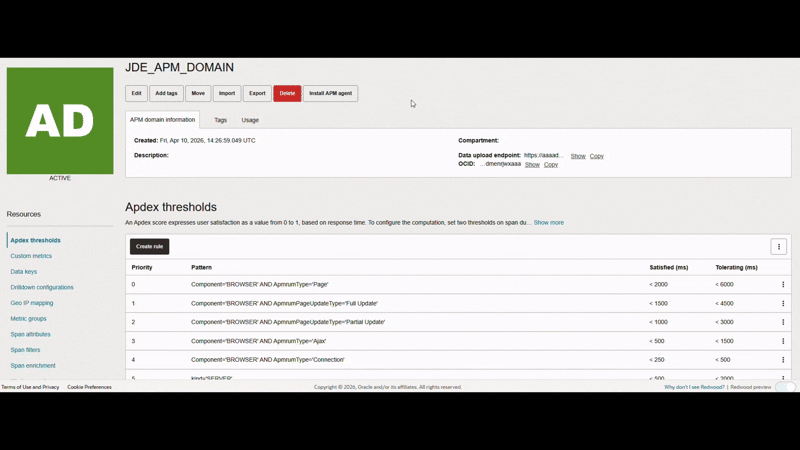Open Custom metrics in Resources
Screen dimensions: 800x450
pyautogui.click(x=31, y=256)
